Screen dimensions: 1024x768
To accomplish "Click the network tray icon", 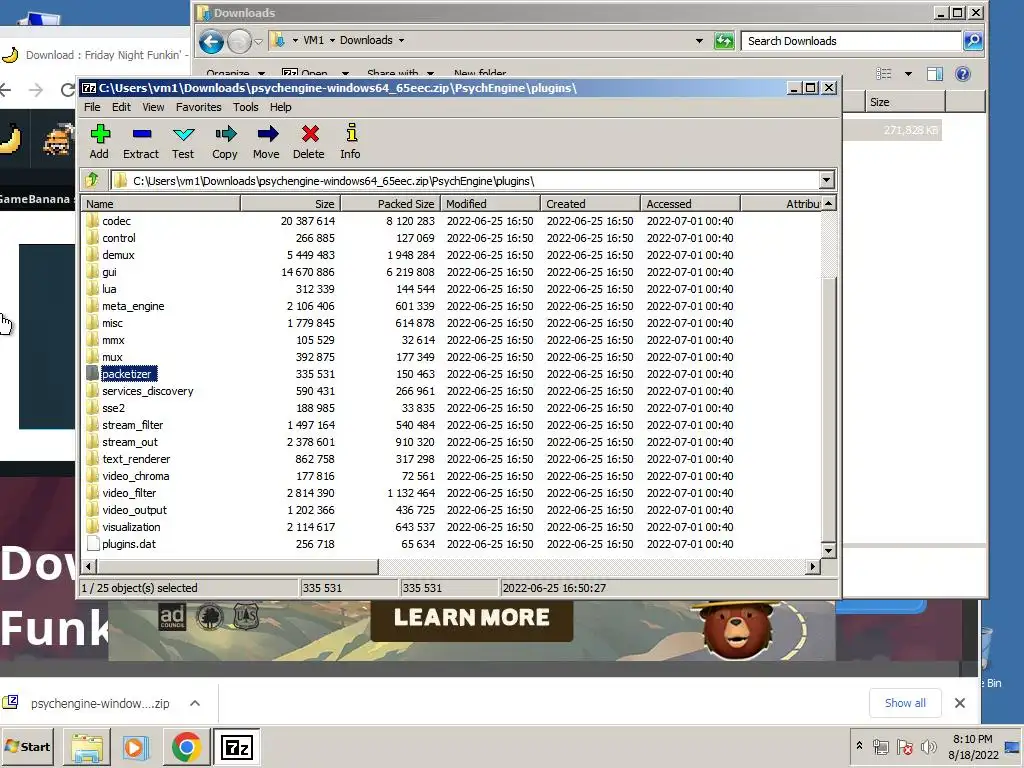I will click(x=880, y=746).
